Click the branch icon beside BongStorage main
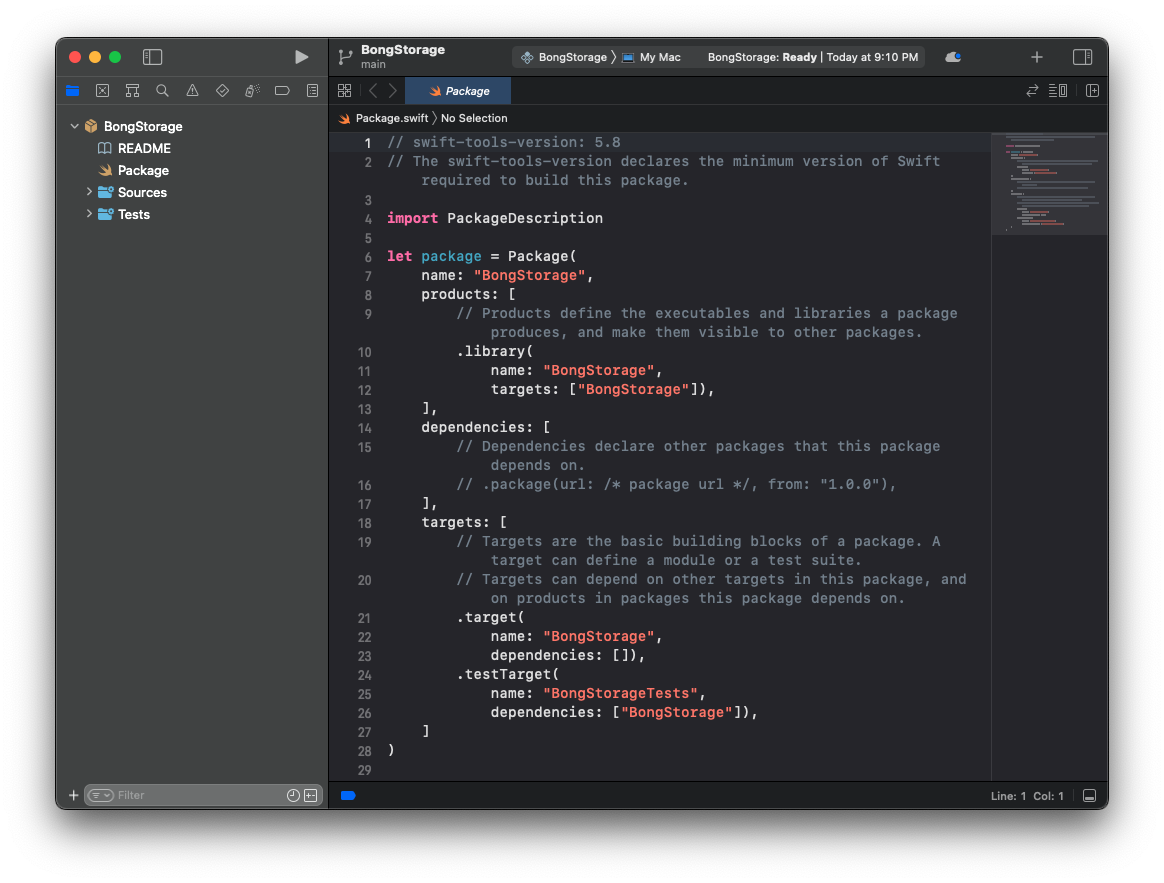The width and height of the screenshot is (1164, 883). click(x=345, y=57)
